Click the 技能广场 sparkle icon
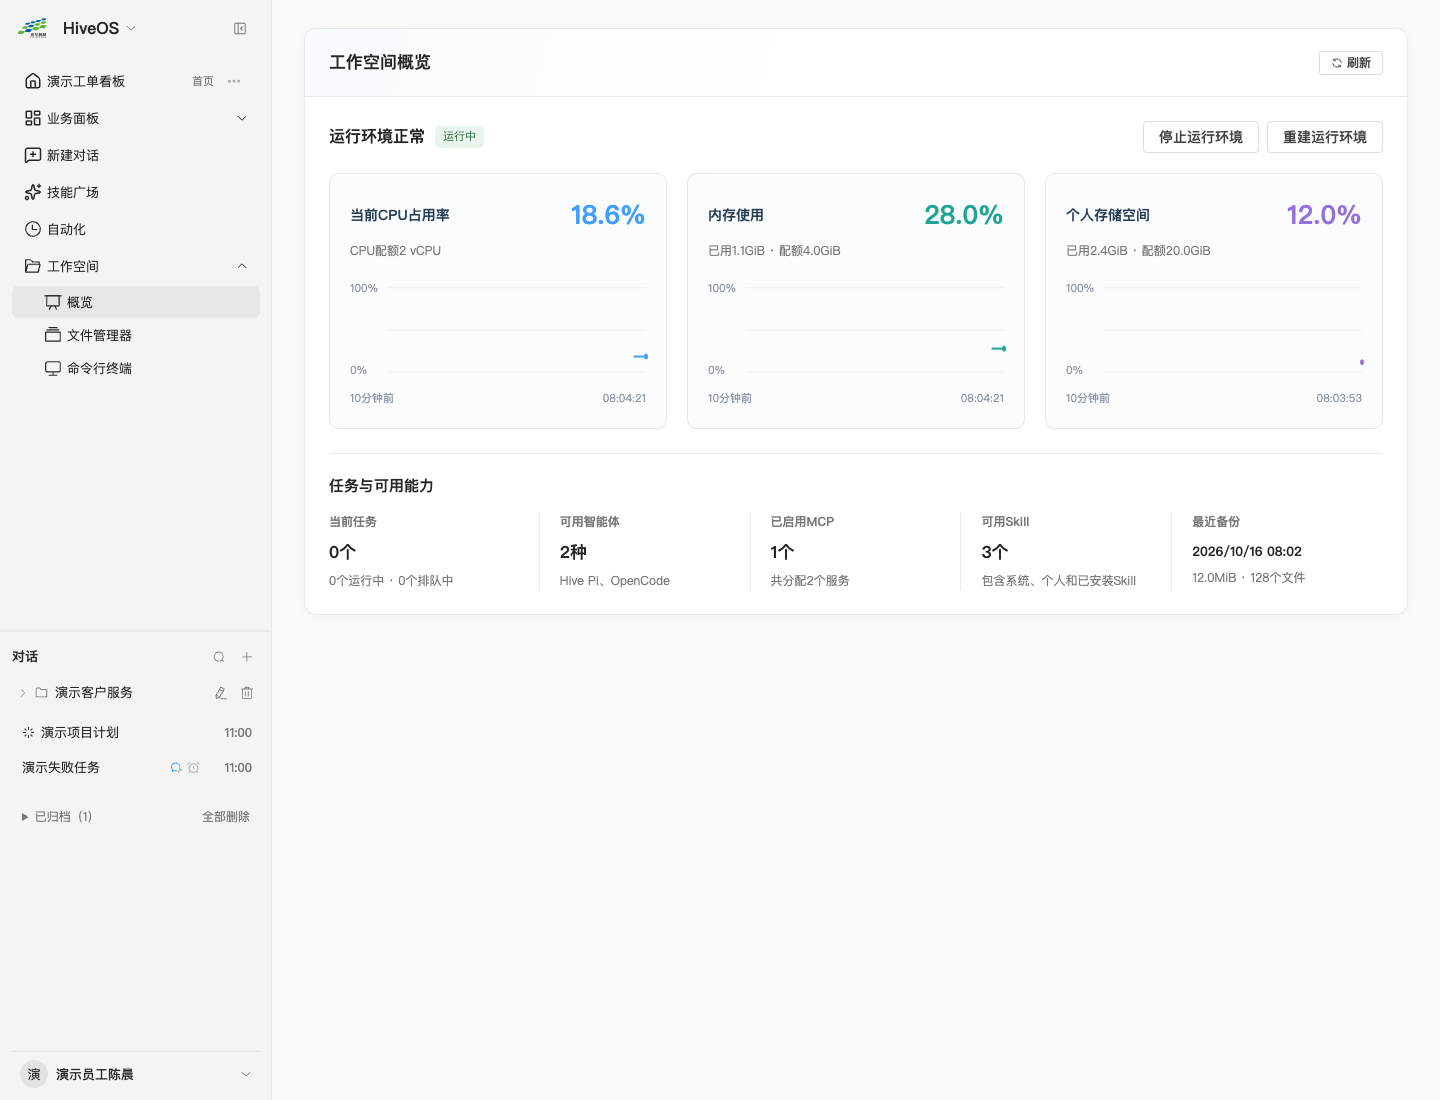Screen dimensions: 1440x1100 [x=33, y=192]
